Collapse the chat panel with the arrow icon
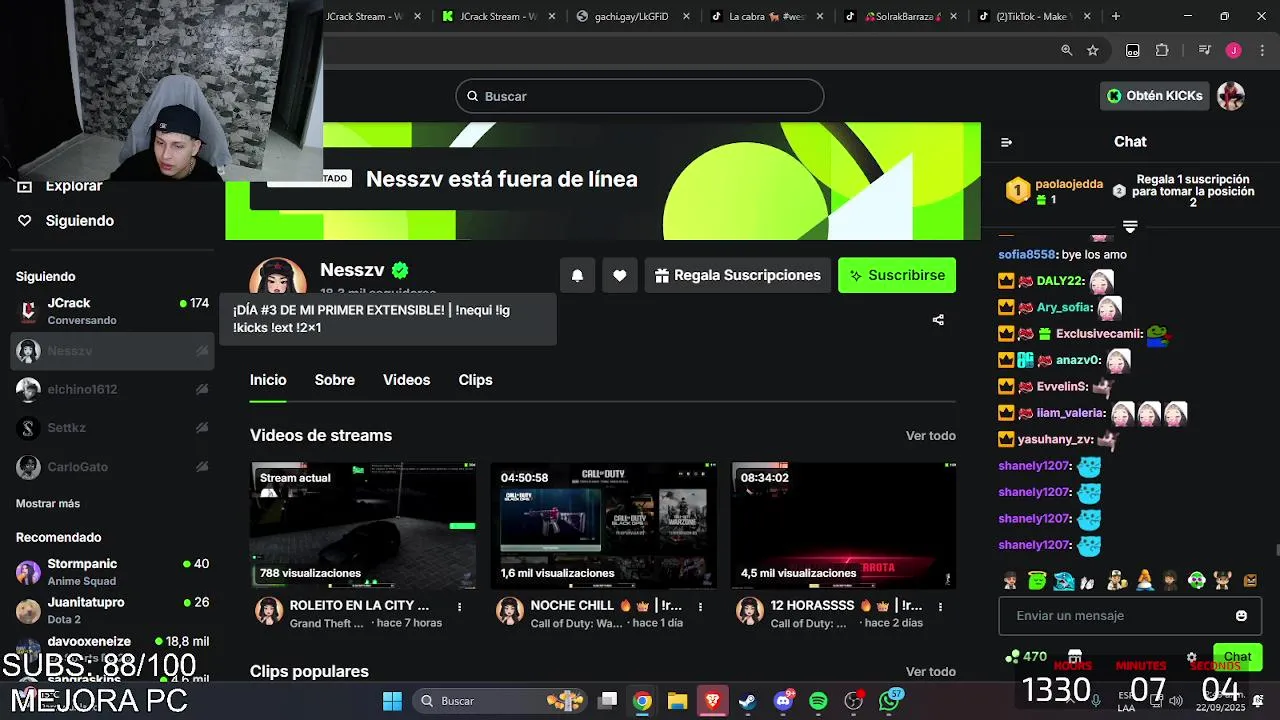 point(1006,142)
